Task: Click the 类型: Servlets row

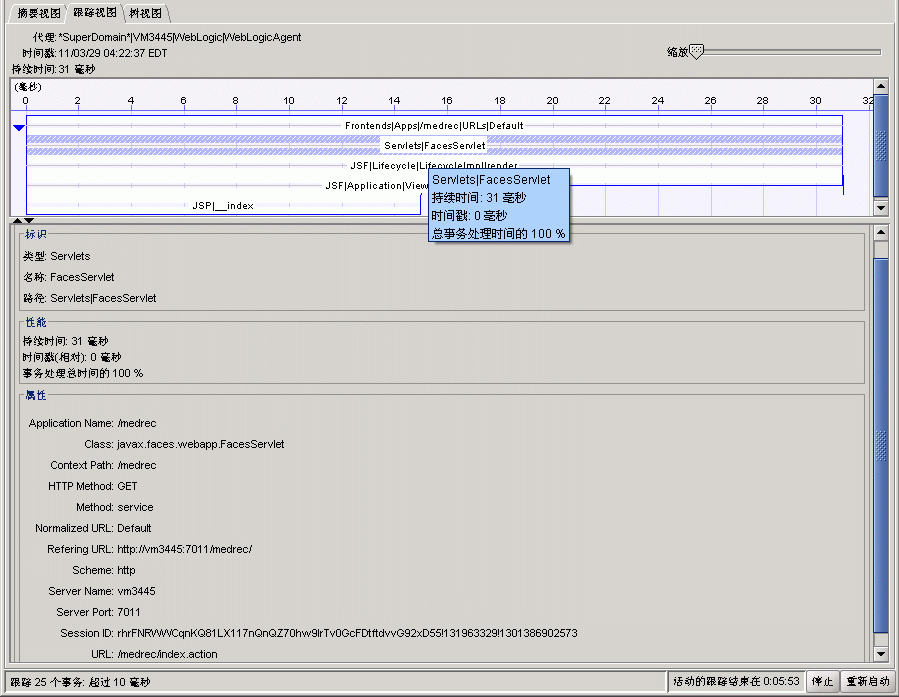Action: click(56, 256)
